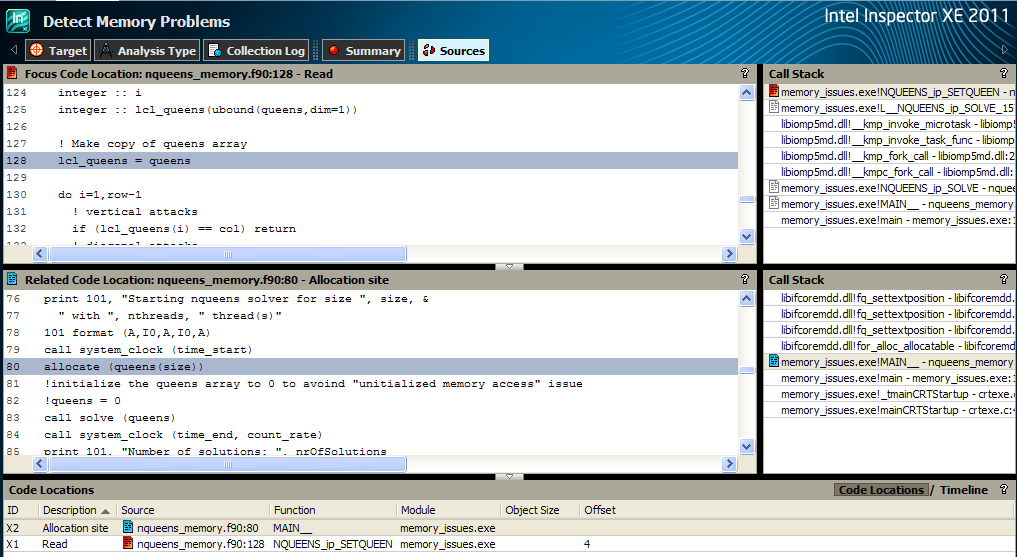Open help for lower Call Stack pane
The height and width of the screenshot is (557, 1017).
point(1003,279)
